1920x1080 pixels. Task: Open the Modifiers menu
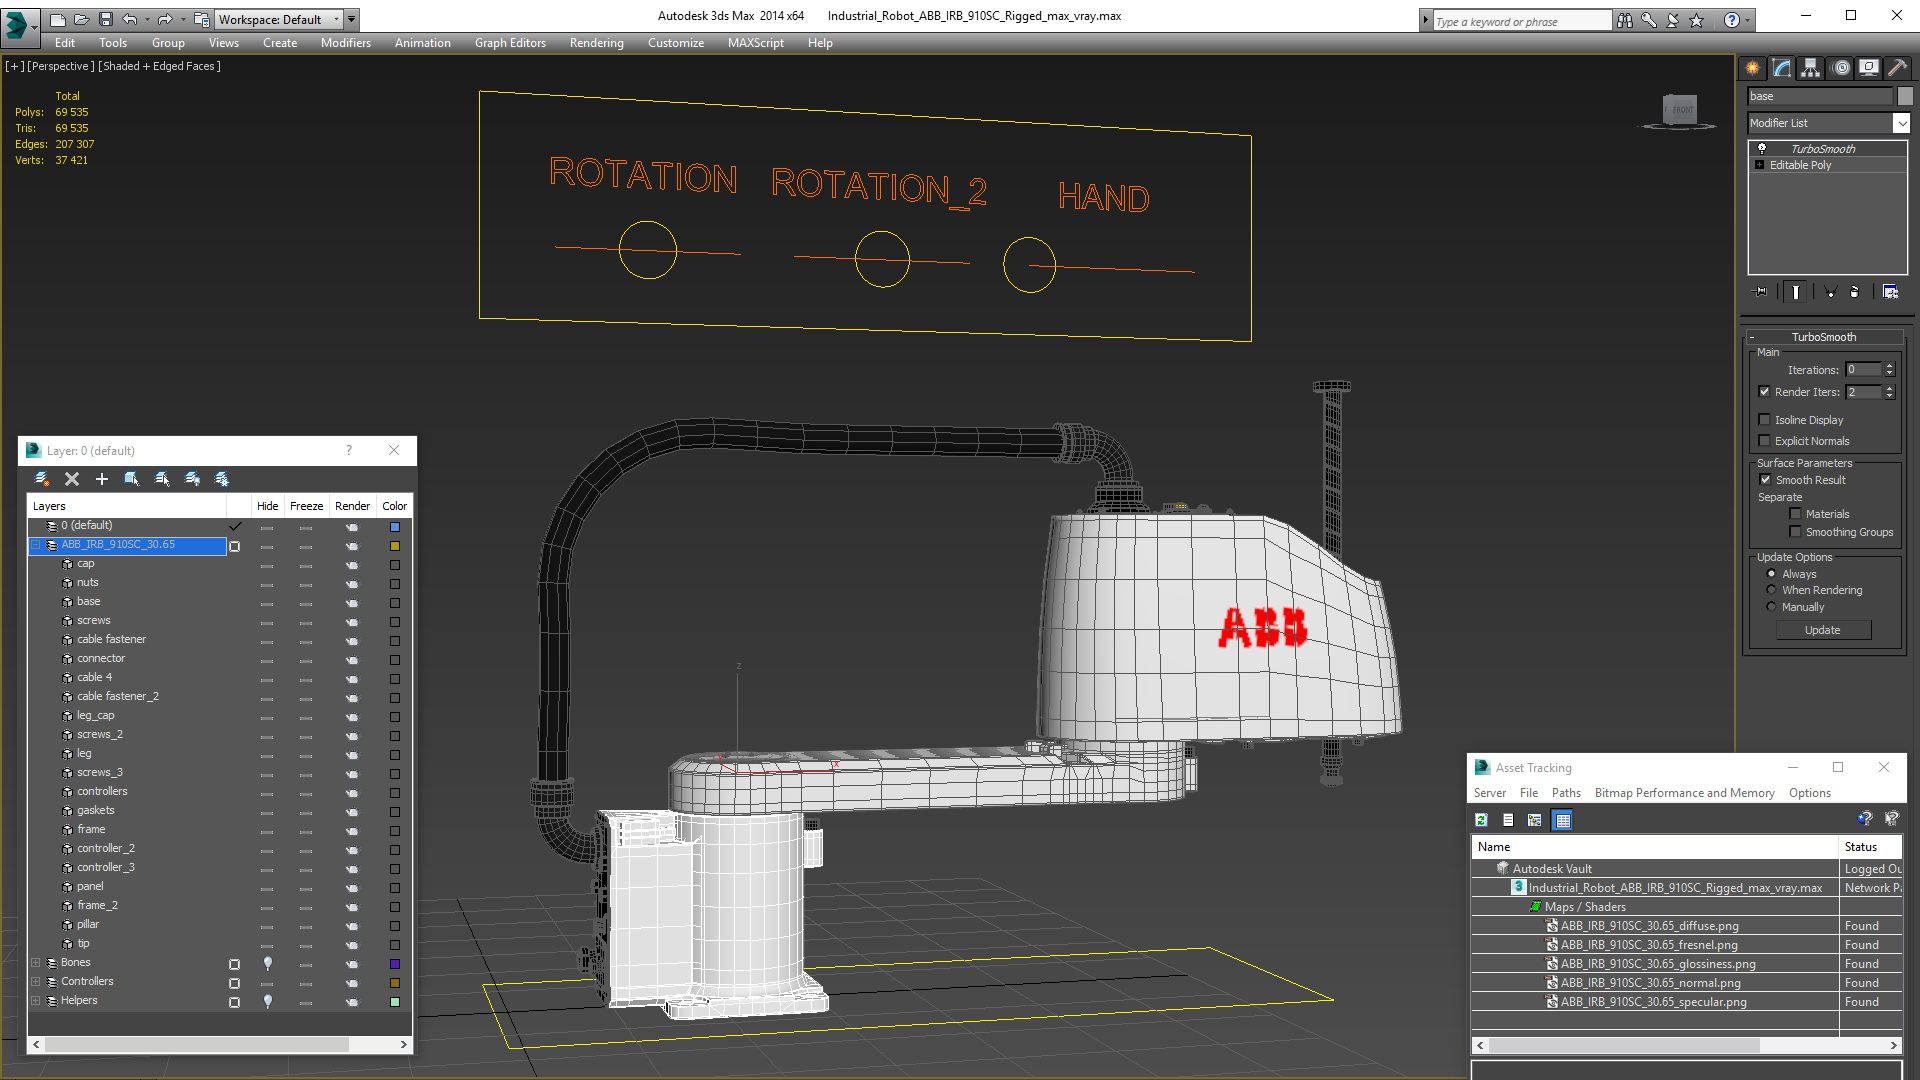pos(346,43)
